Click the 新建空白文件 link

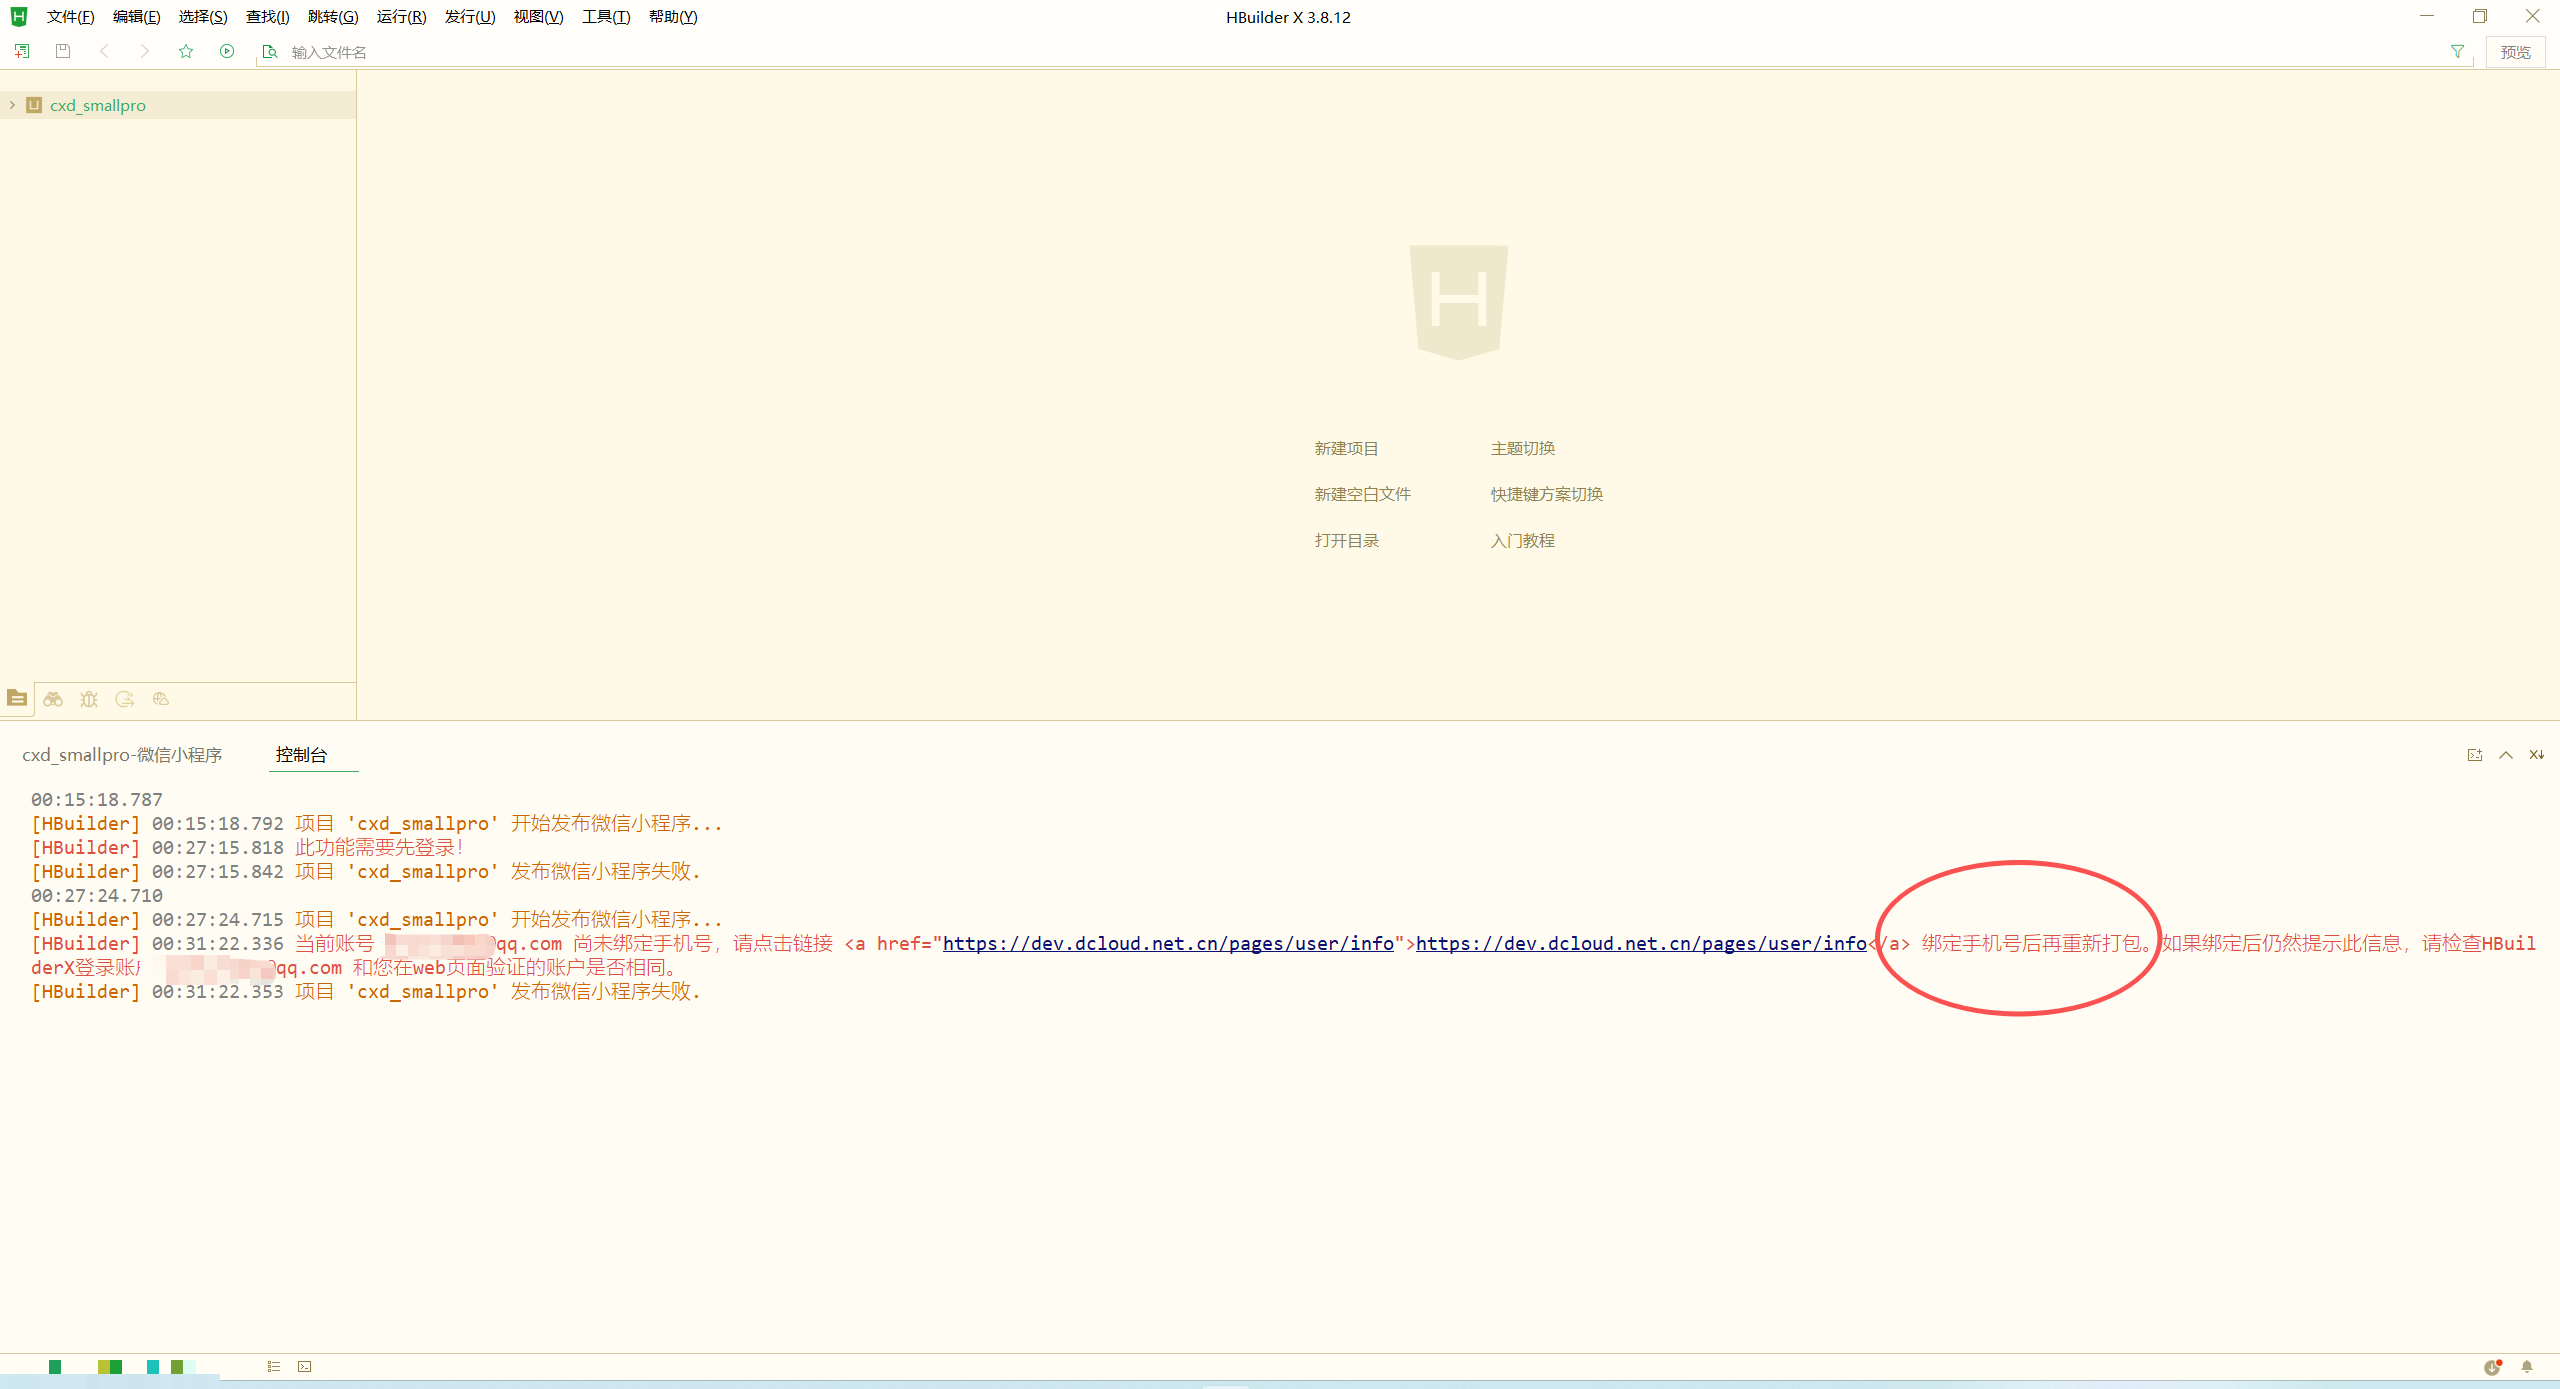[1362, 494]
